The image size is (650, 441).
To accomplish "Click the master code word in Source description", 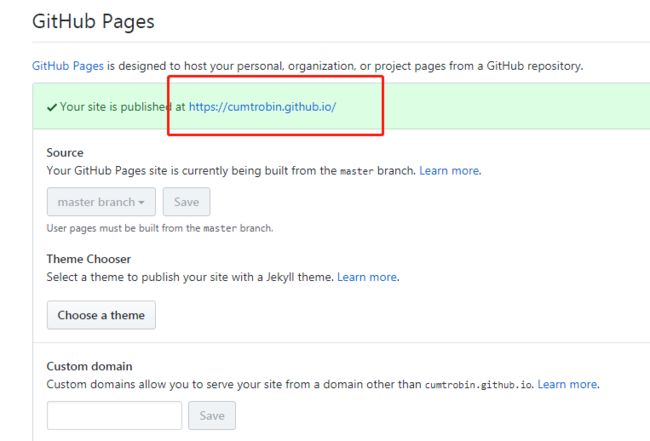I will [x=357, y=172].
